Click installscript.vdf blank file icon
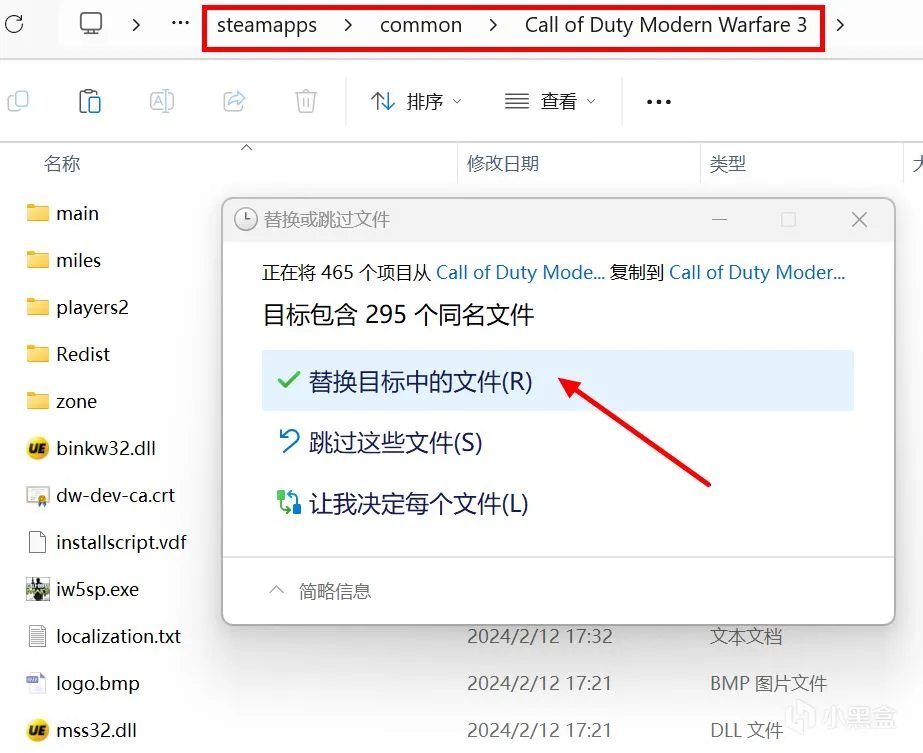Viewport: 923px width, 753px height. [38, 542]
